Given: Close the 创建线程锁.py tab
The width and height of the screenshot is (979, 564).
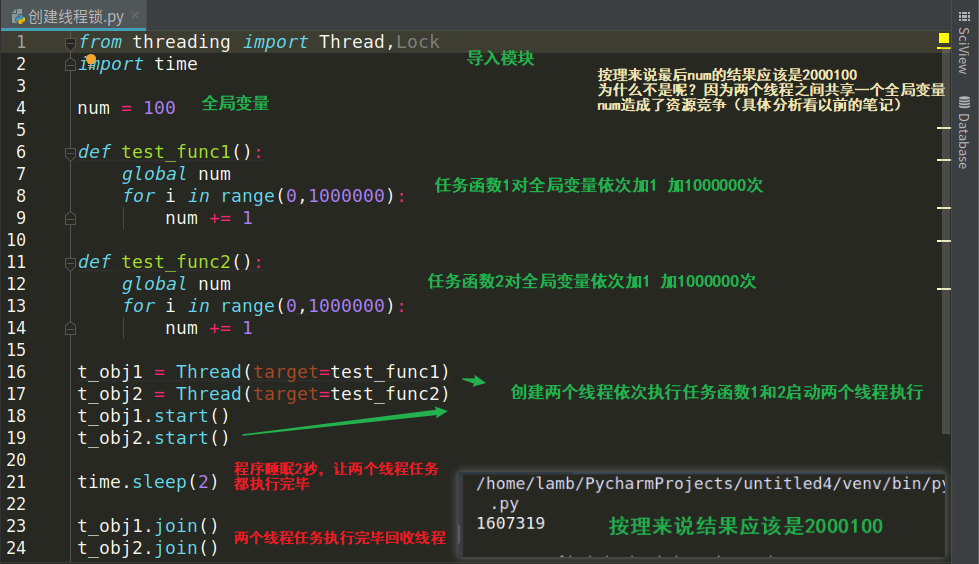Looking at the screenshot, I should click(x=135, y=16).
